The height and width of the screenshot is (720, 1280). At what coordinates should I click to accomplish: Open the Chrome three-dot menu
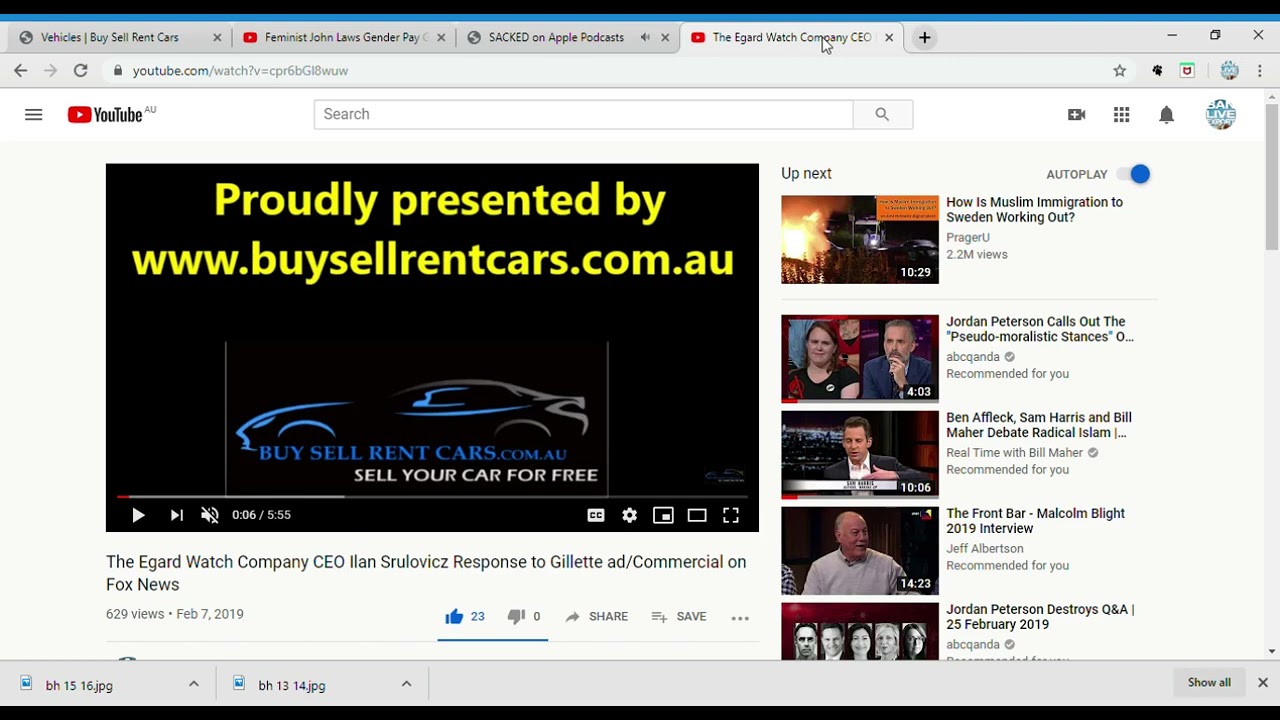click(1260, 71)
